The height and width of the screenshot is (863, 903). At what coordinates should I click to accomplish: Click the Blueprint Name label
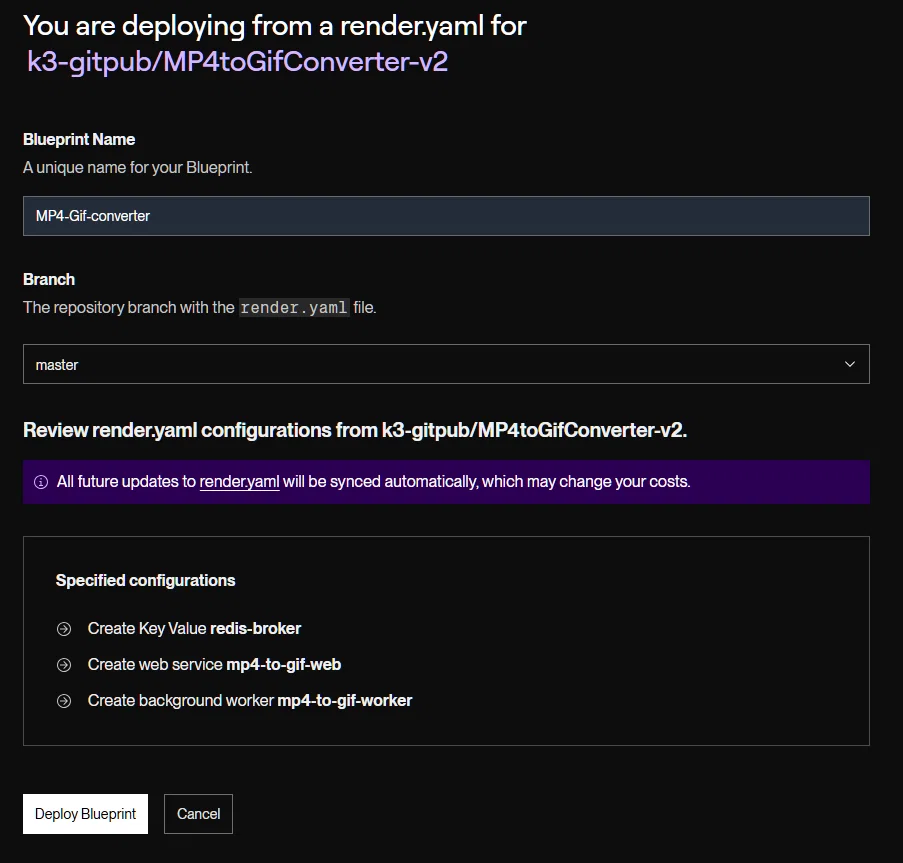click(79, 139)
